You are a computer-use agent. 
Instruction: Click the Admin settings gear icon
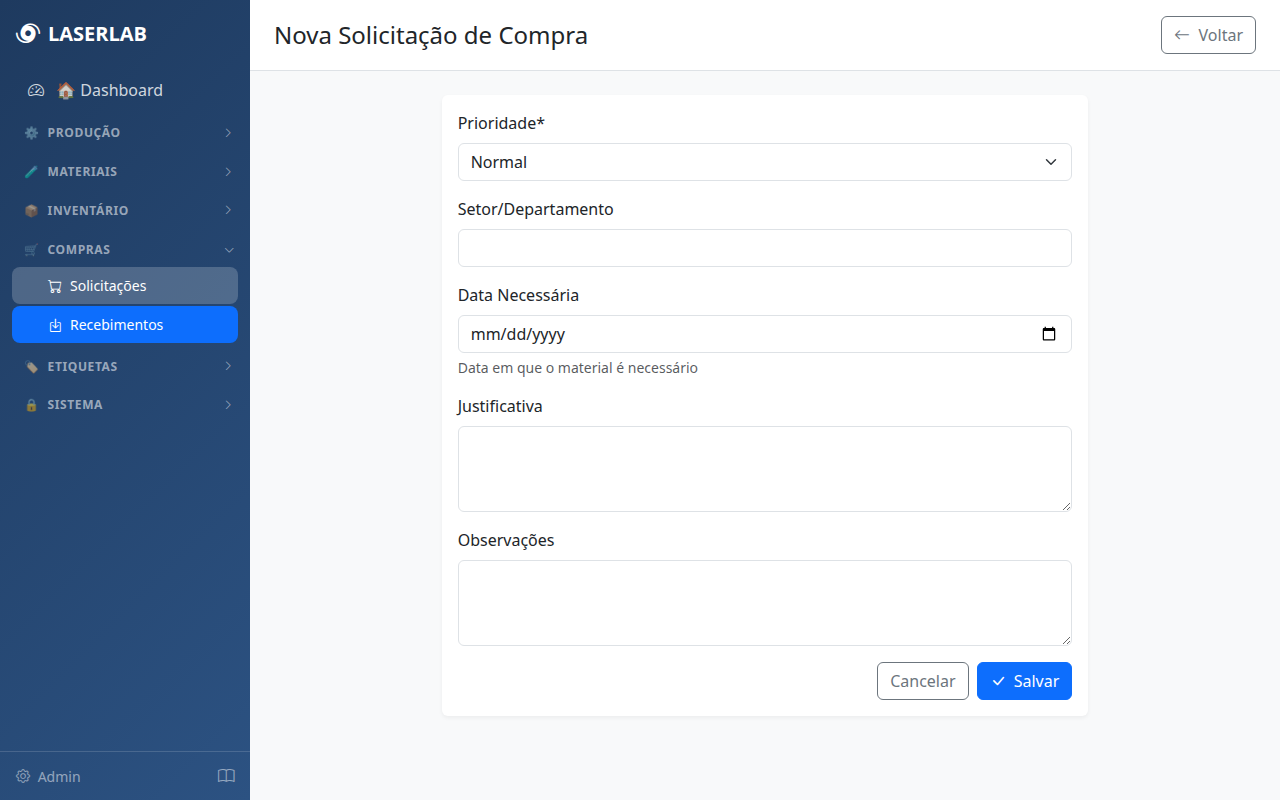pos(24,776)
